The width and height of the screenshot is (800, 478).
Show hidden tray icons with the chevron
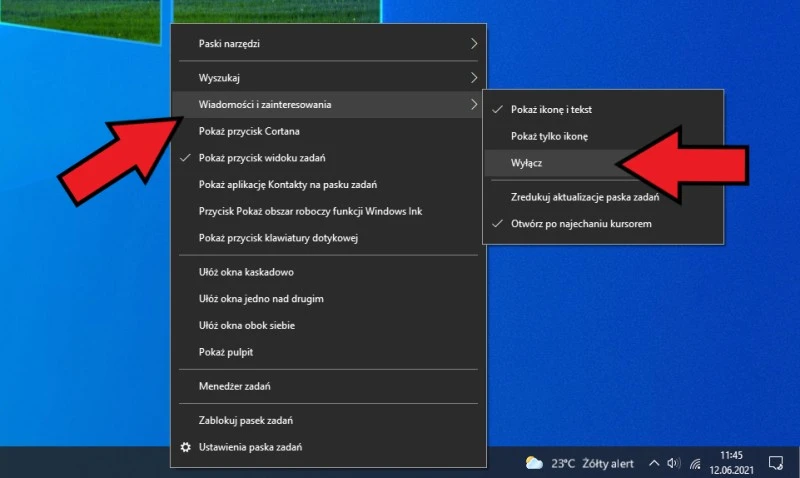click(653, 463)
